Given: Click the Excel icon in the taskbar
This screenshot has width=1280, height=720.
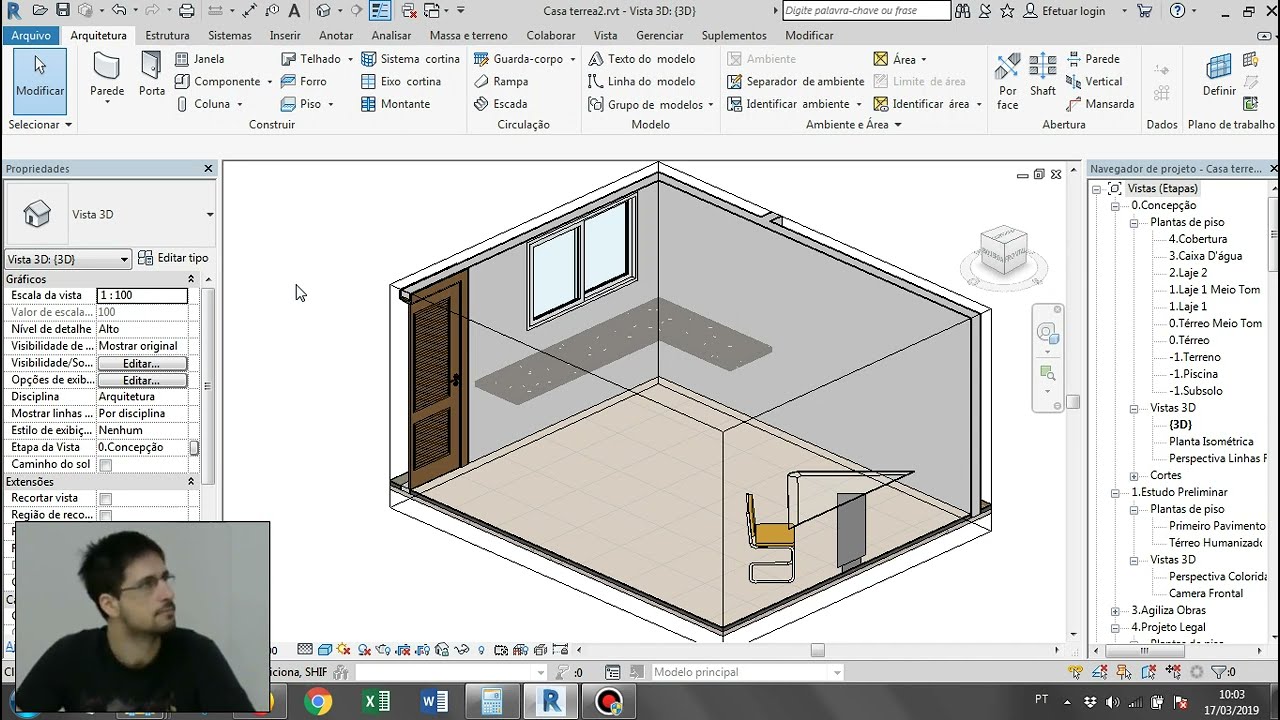Looking at the screenshot, I should pos(377,702).
